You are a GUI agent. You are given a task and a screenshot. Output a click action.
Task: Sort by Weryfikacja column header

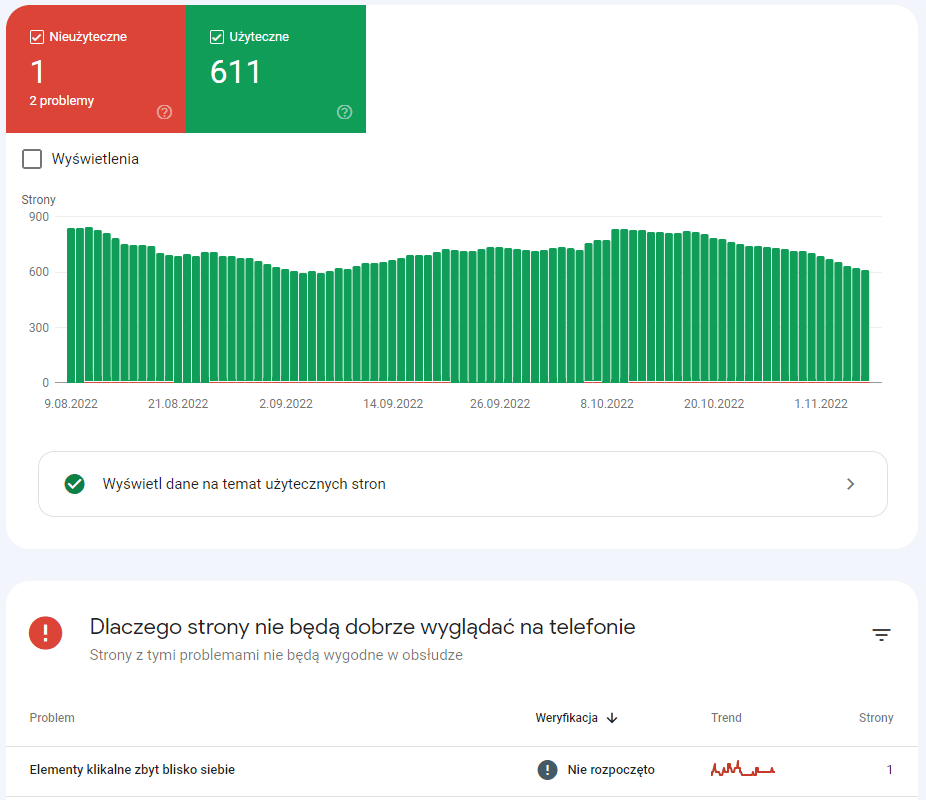(566, 718)
